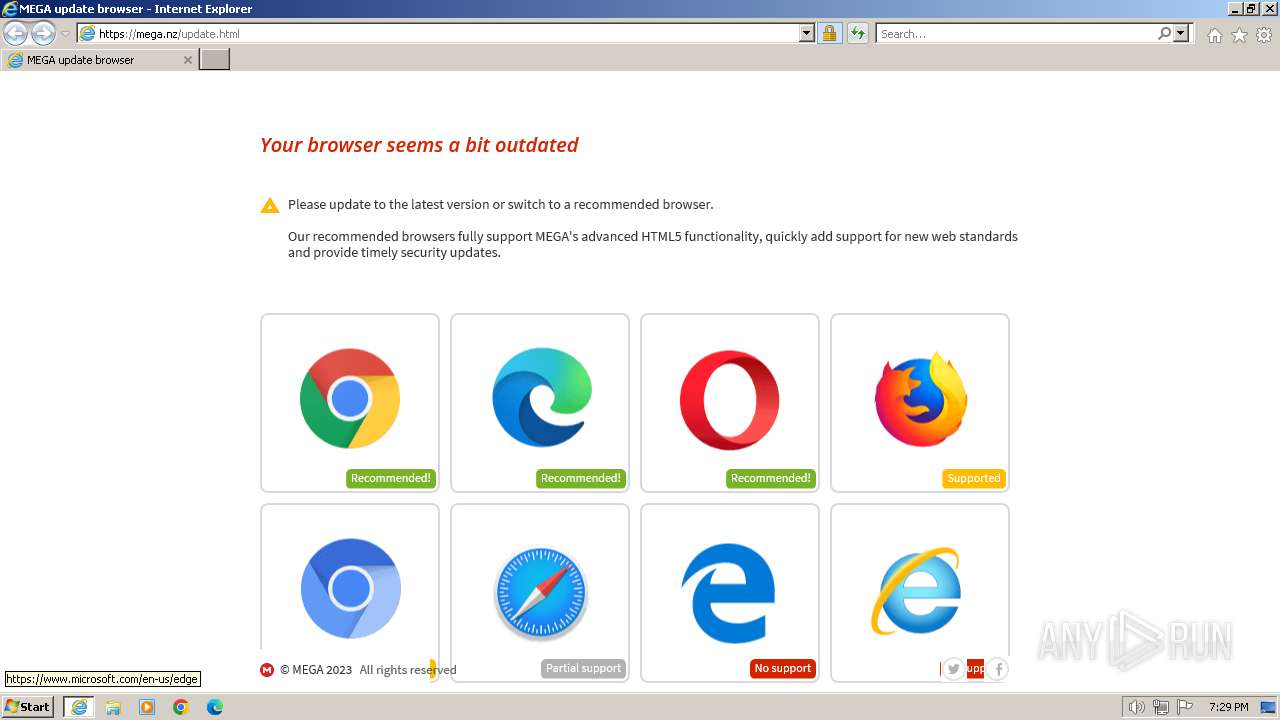This screenshot has height=720, width=1280.
Task: Click the Recommended! badge under Chrome
Action: pyautogui.click(x=391, y=478)
